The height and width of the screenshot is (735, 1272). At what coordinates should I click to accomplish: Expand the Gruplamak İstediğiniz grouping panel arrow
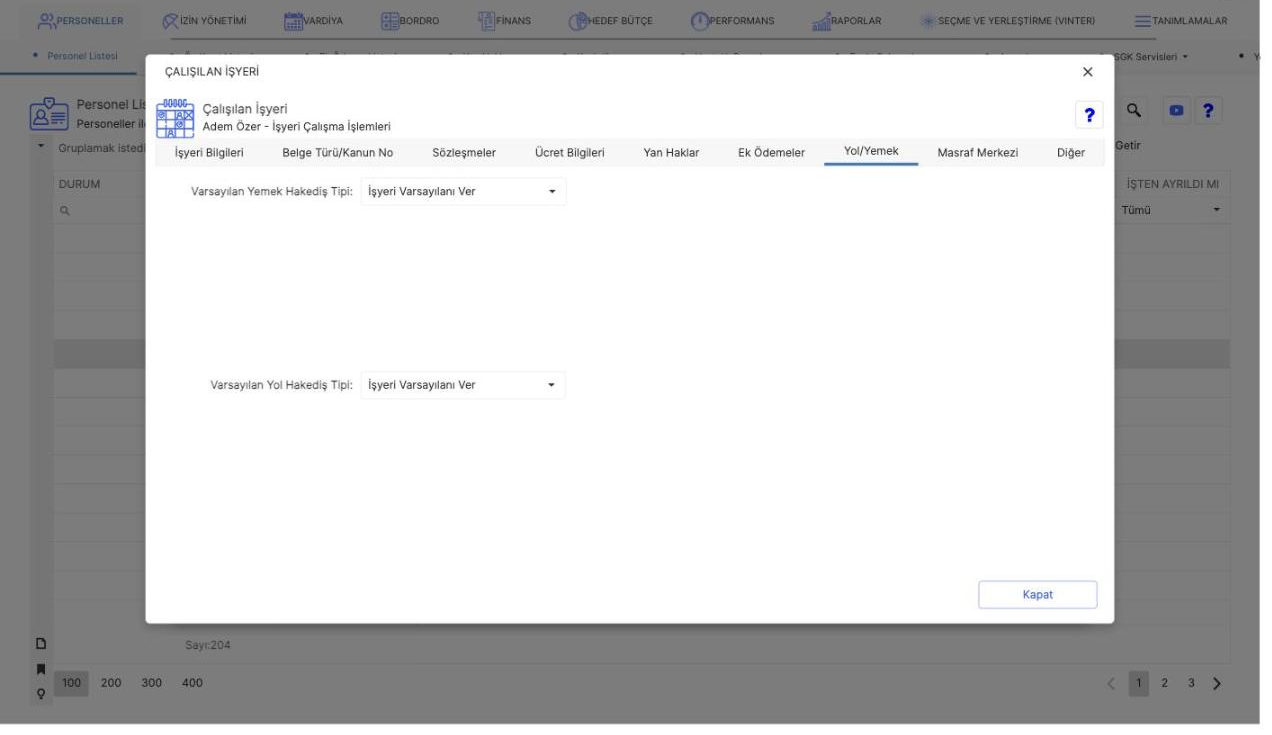coord(42,147)
